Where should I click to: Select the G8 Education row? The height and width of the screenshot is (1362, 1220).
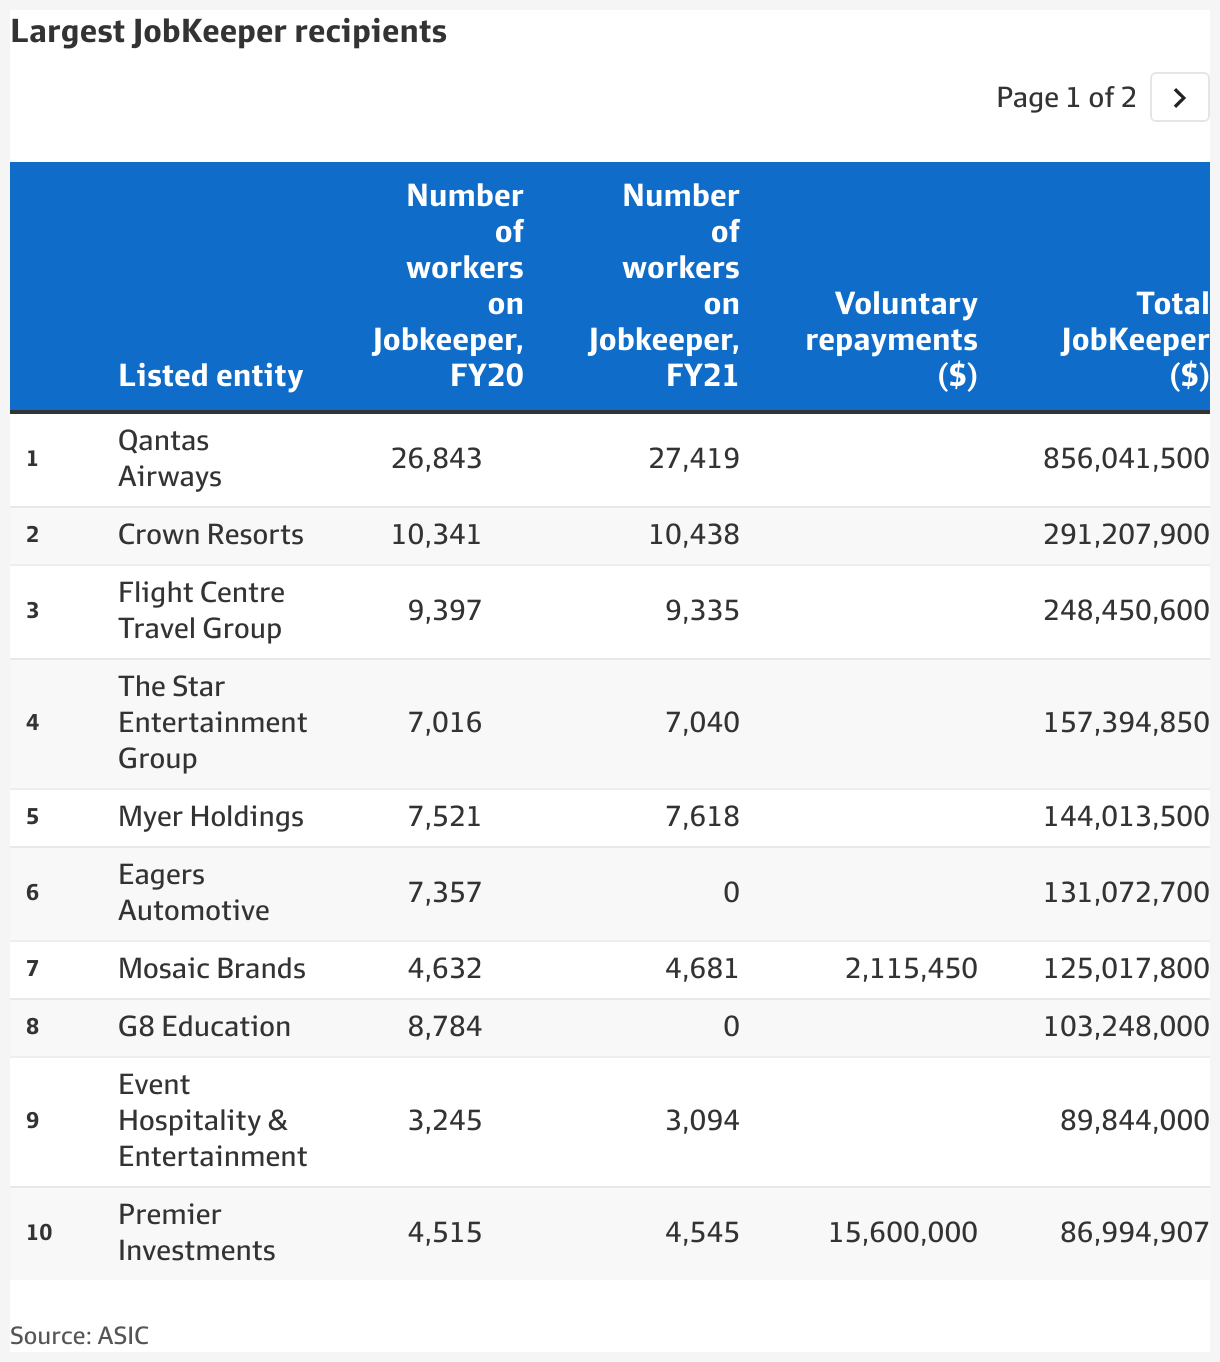pyautogui.click(x=610, y=1027)
